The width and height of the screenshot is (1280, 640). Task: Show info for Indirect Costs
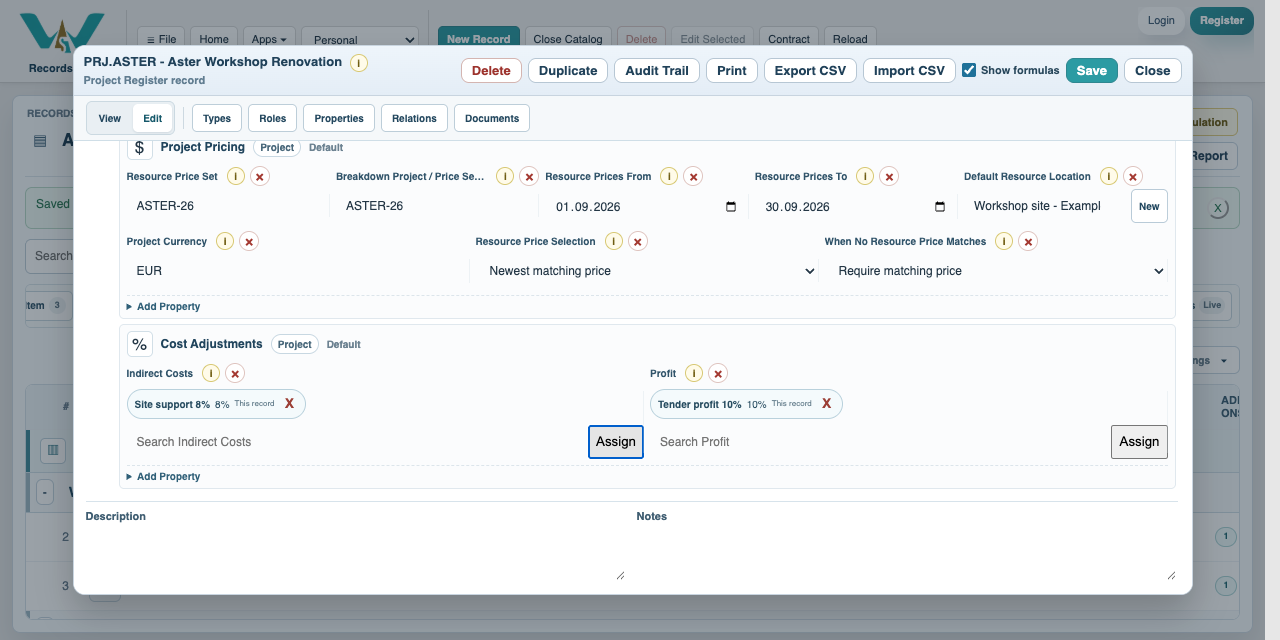pos(211,373)
